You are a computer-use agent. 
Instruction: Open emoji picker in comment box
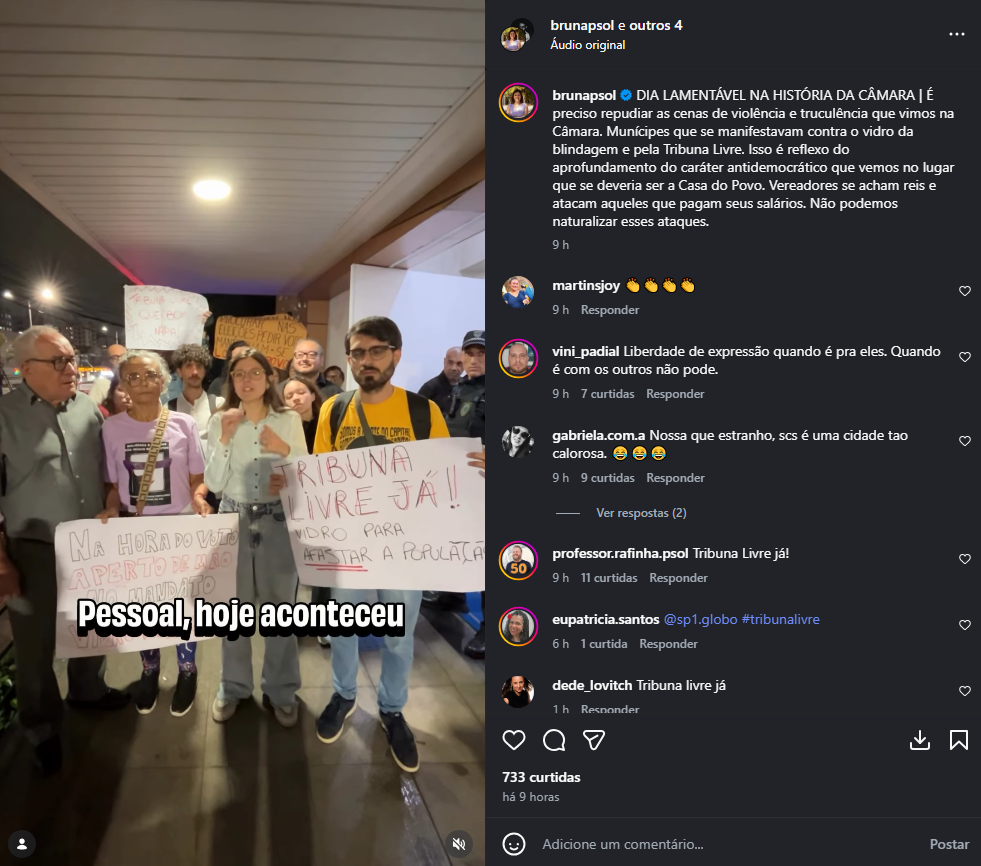514,844
